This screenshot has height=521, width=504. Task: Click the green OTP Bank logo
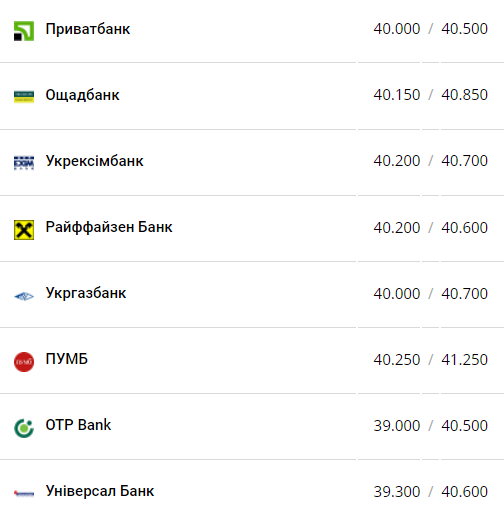[x=24, y=428]
